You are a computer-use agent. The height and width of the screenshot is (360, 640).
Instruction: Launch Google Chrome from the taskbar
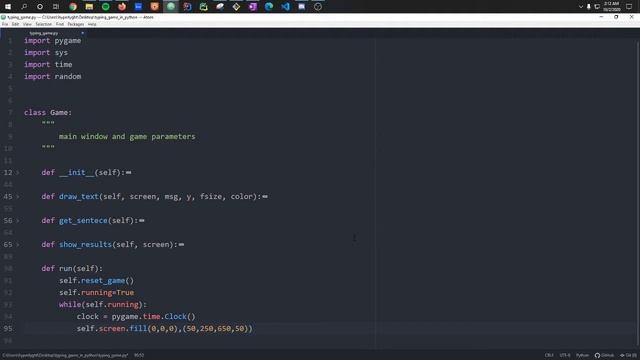(x=73, y=7)
